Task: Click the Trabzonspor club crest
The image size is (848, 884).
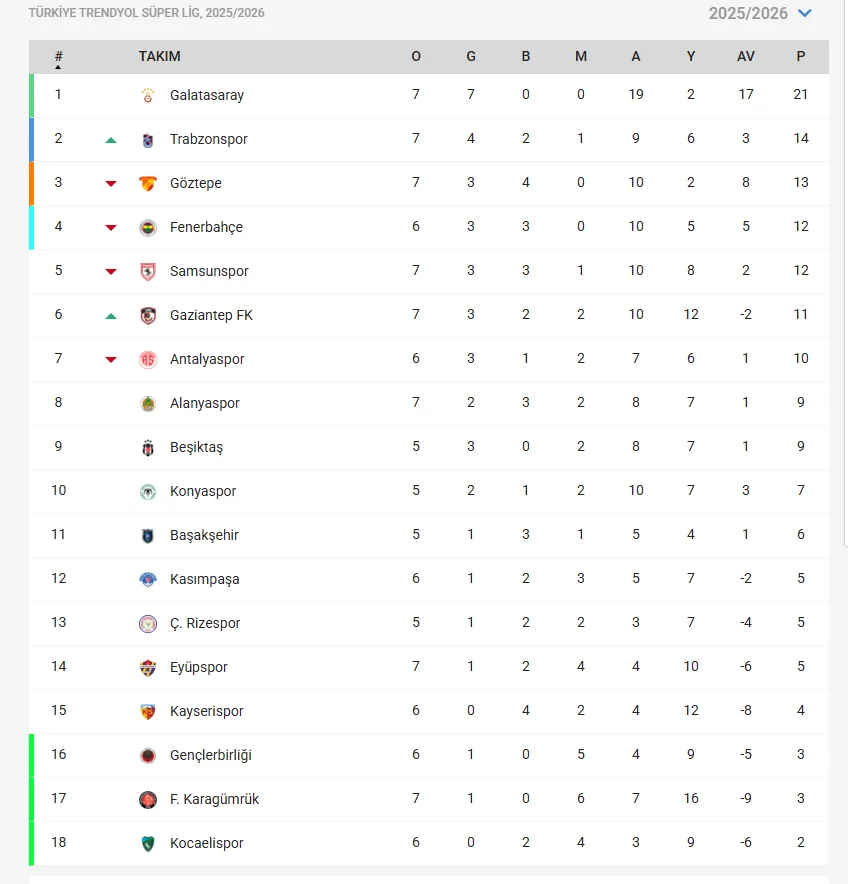Action: (148, 139)
